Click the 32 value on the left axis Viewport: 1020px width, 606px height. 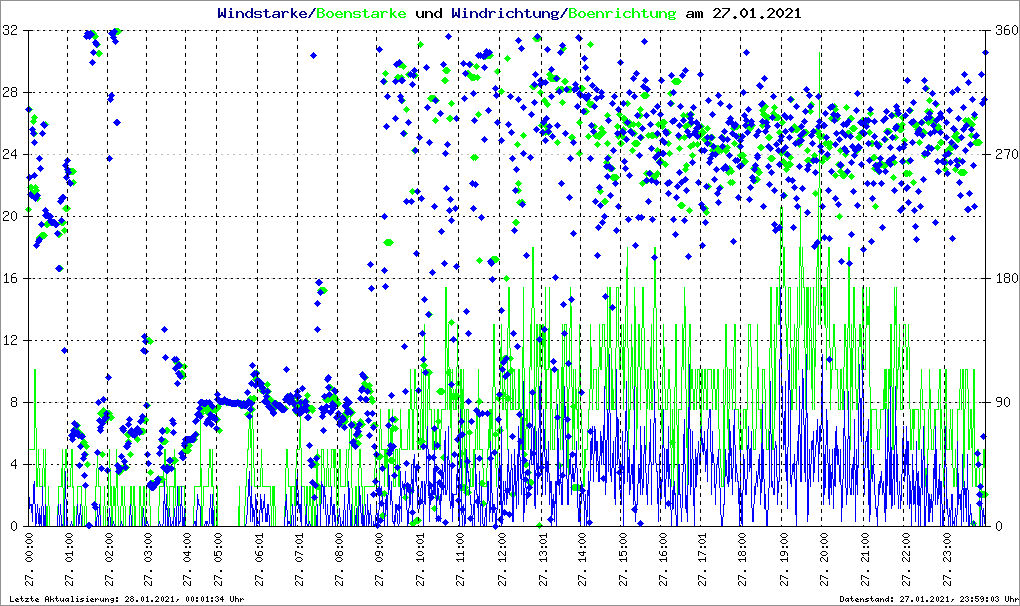[x=12, y=31]
